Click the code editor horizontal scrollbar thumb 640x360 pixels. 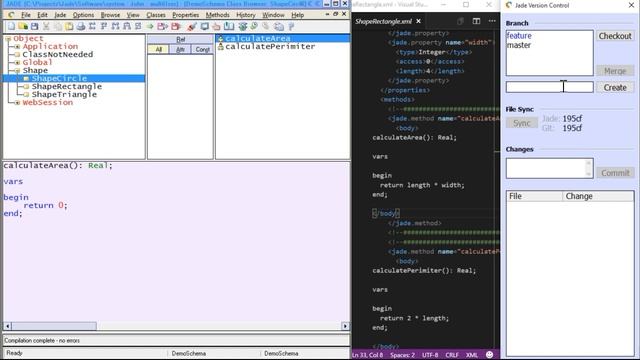[54, 326]
